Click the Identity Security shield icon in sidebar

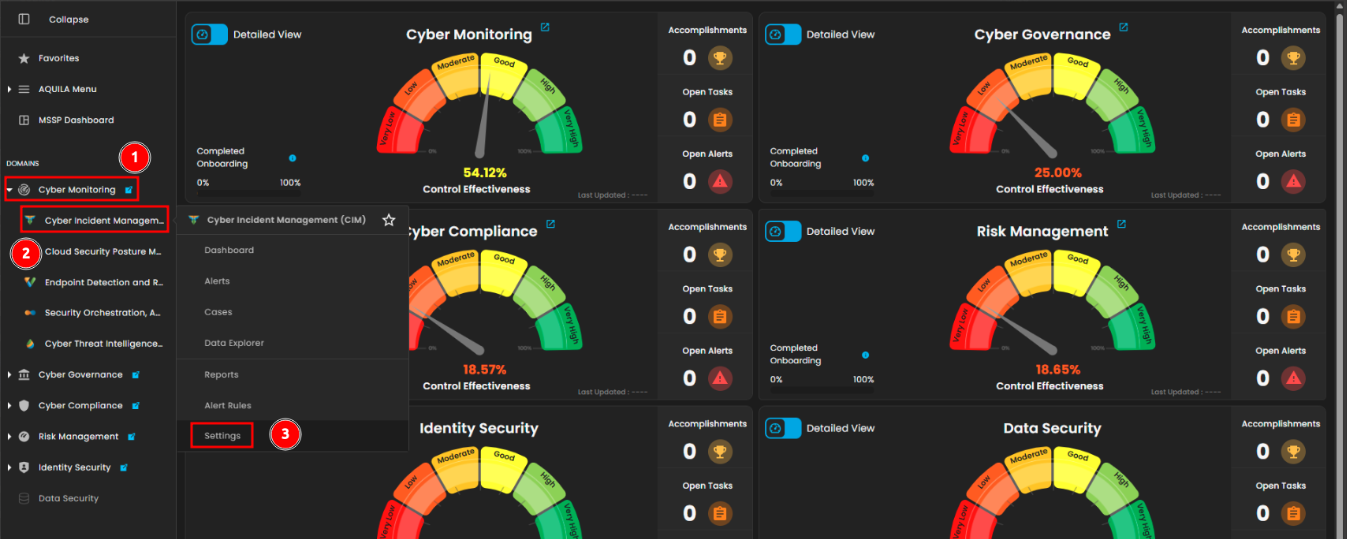(24, 467)
